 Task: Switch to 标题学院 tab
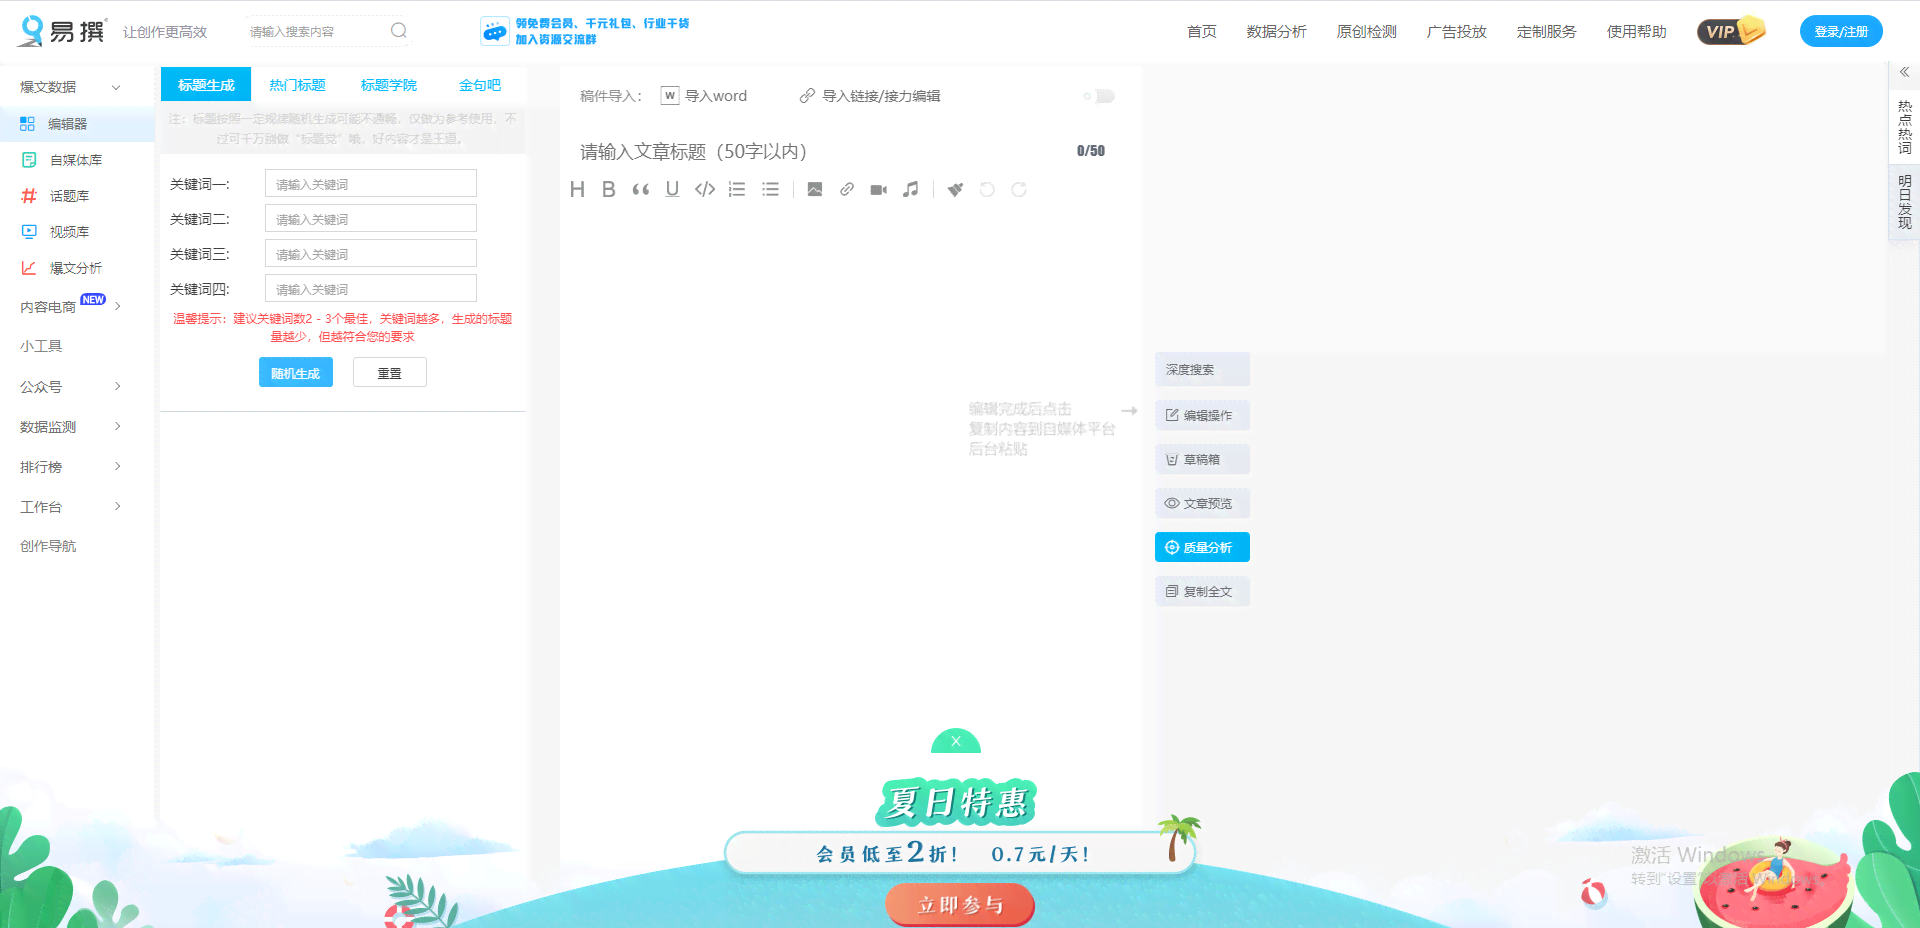[389, 85]
